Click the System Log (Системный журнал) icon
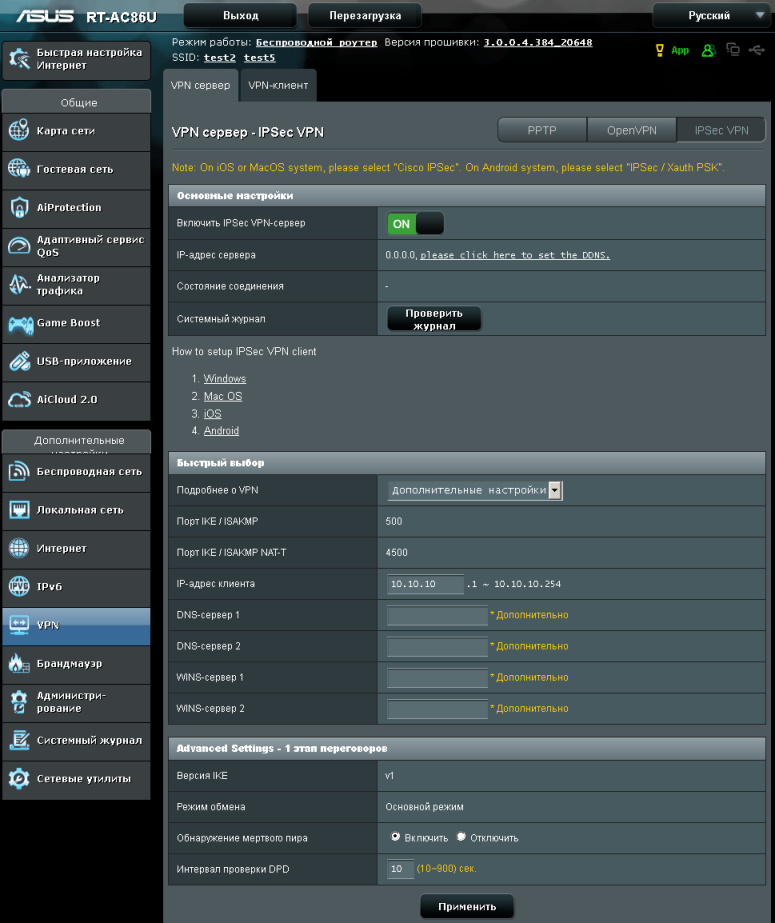The height and width of the screenshot is (923, 775). point(19,740)
